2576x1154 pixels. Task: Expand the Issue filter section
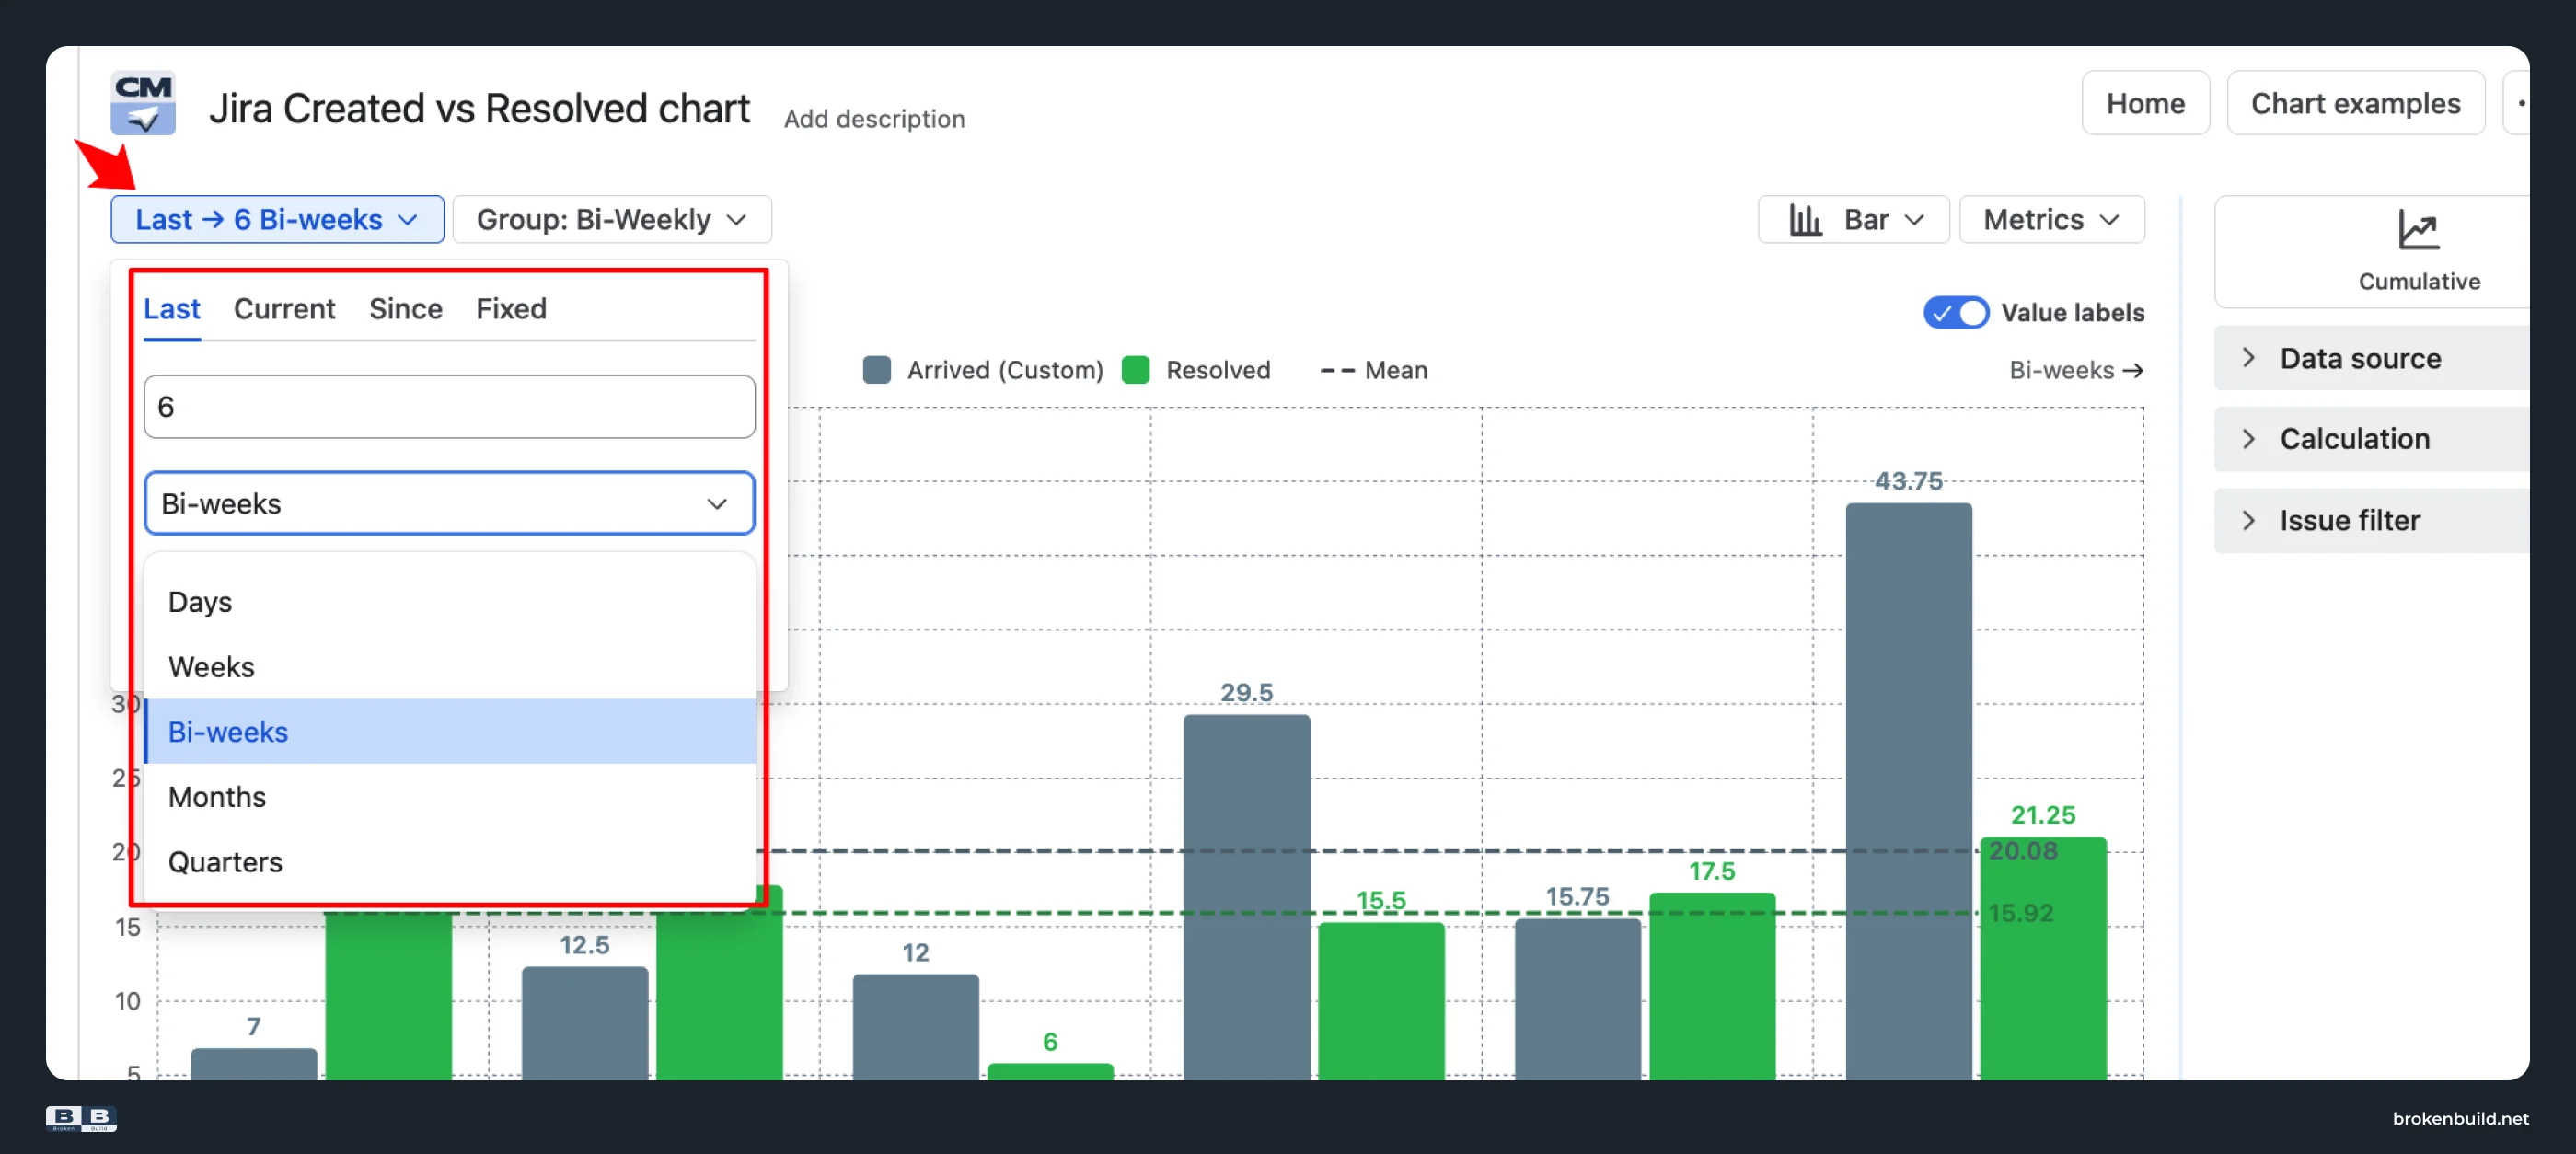[x=2370, y=520]
